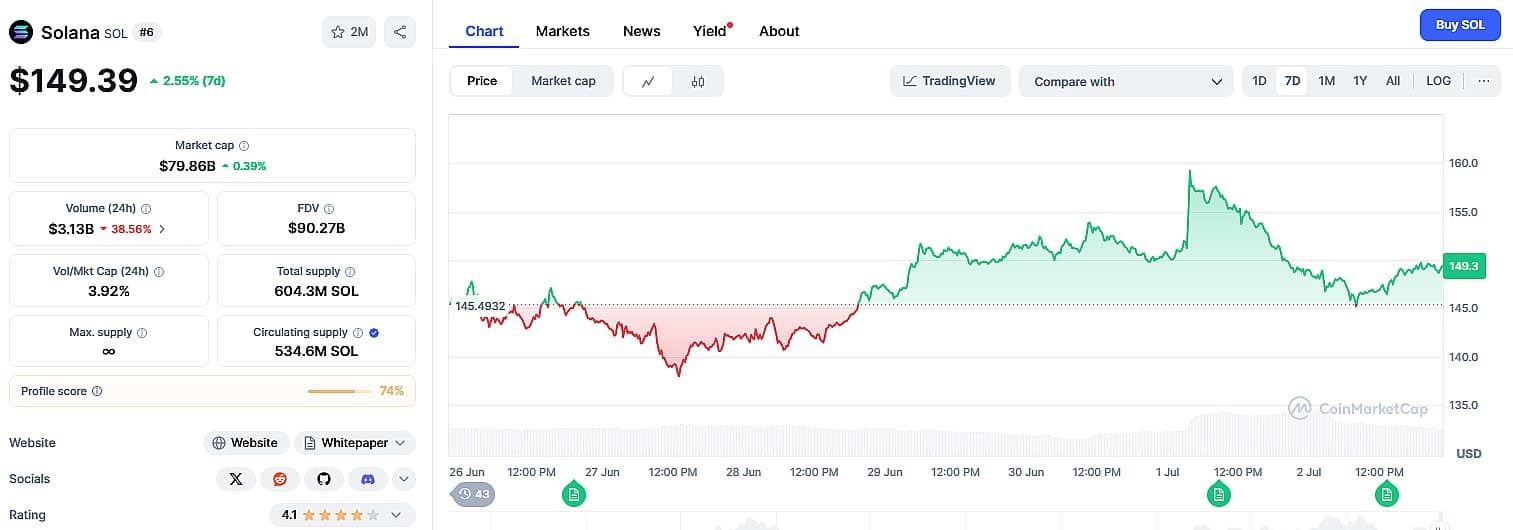Click the 1 Jul news marker on timeline
1513x530 pixels.
point(1218,493)
